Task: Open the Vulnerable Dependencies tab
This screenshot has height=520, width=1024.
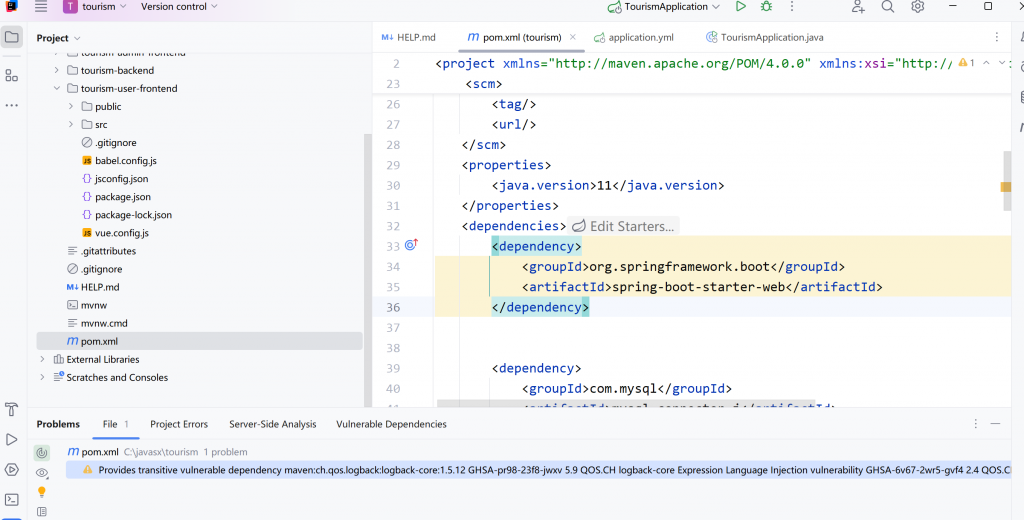Action: coord(391,425)
